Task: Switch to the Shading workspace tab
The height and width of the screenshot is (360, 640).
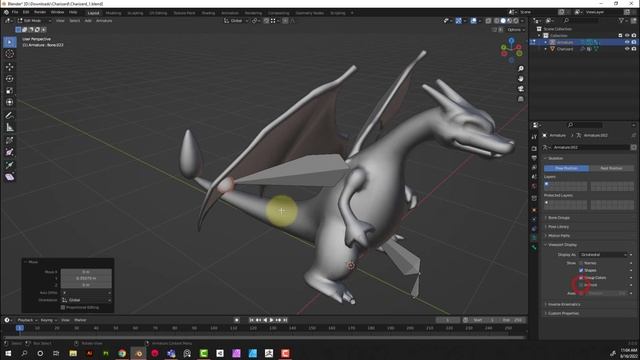Action: 208,13
